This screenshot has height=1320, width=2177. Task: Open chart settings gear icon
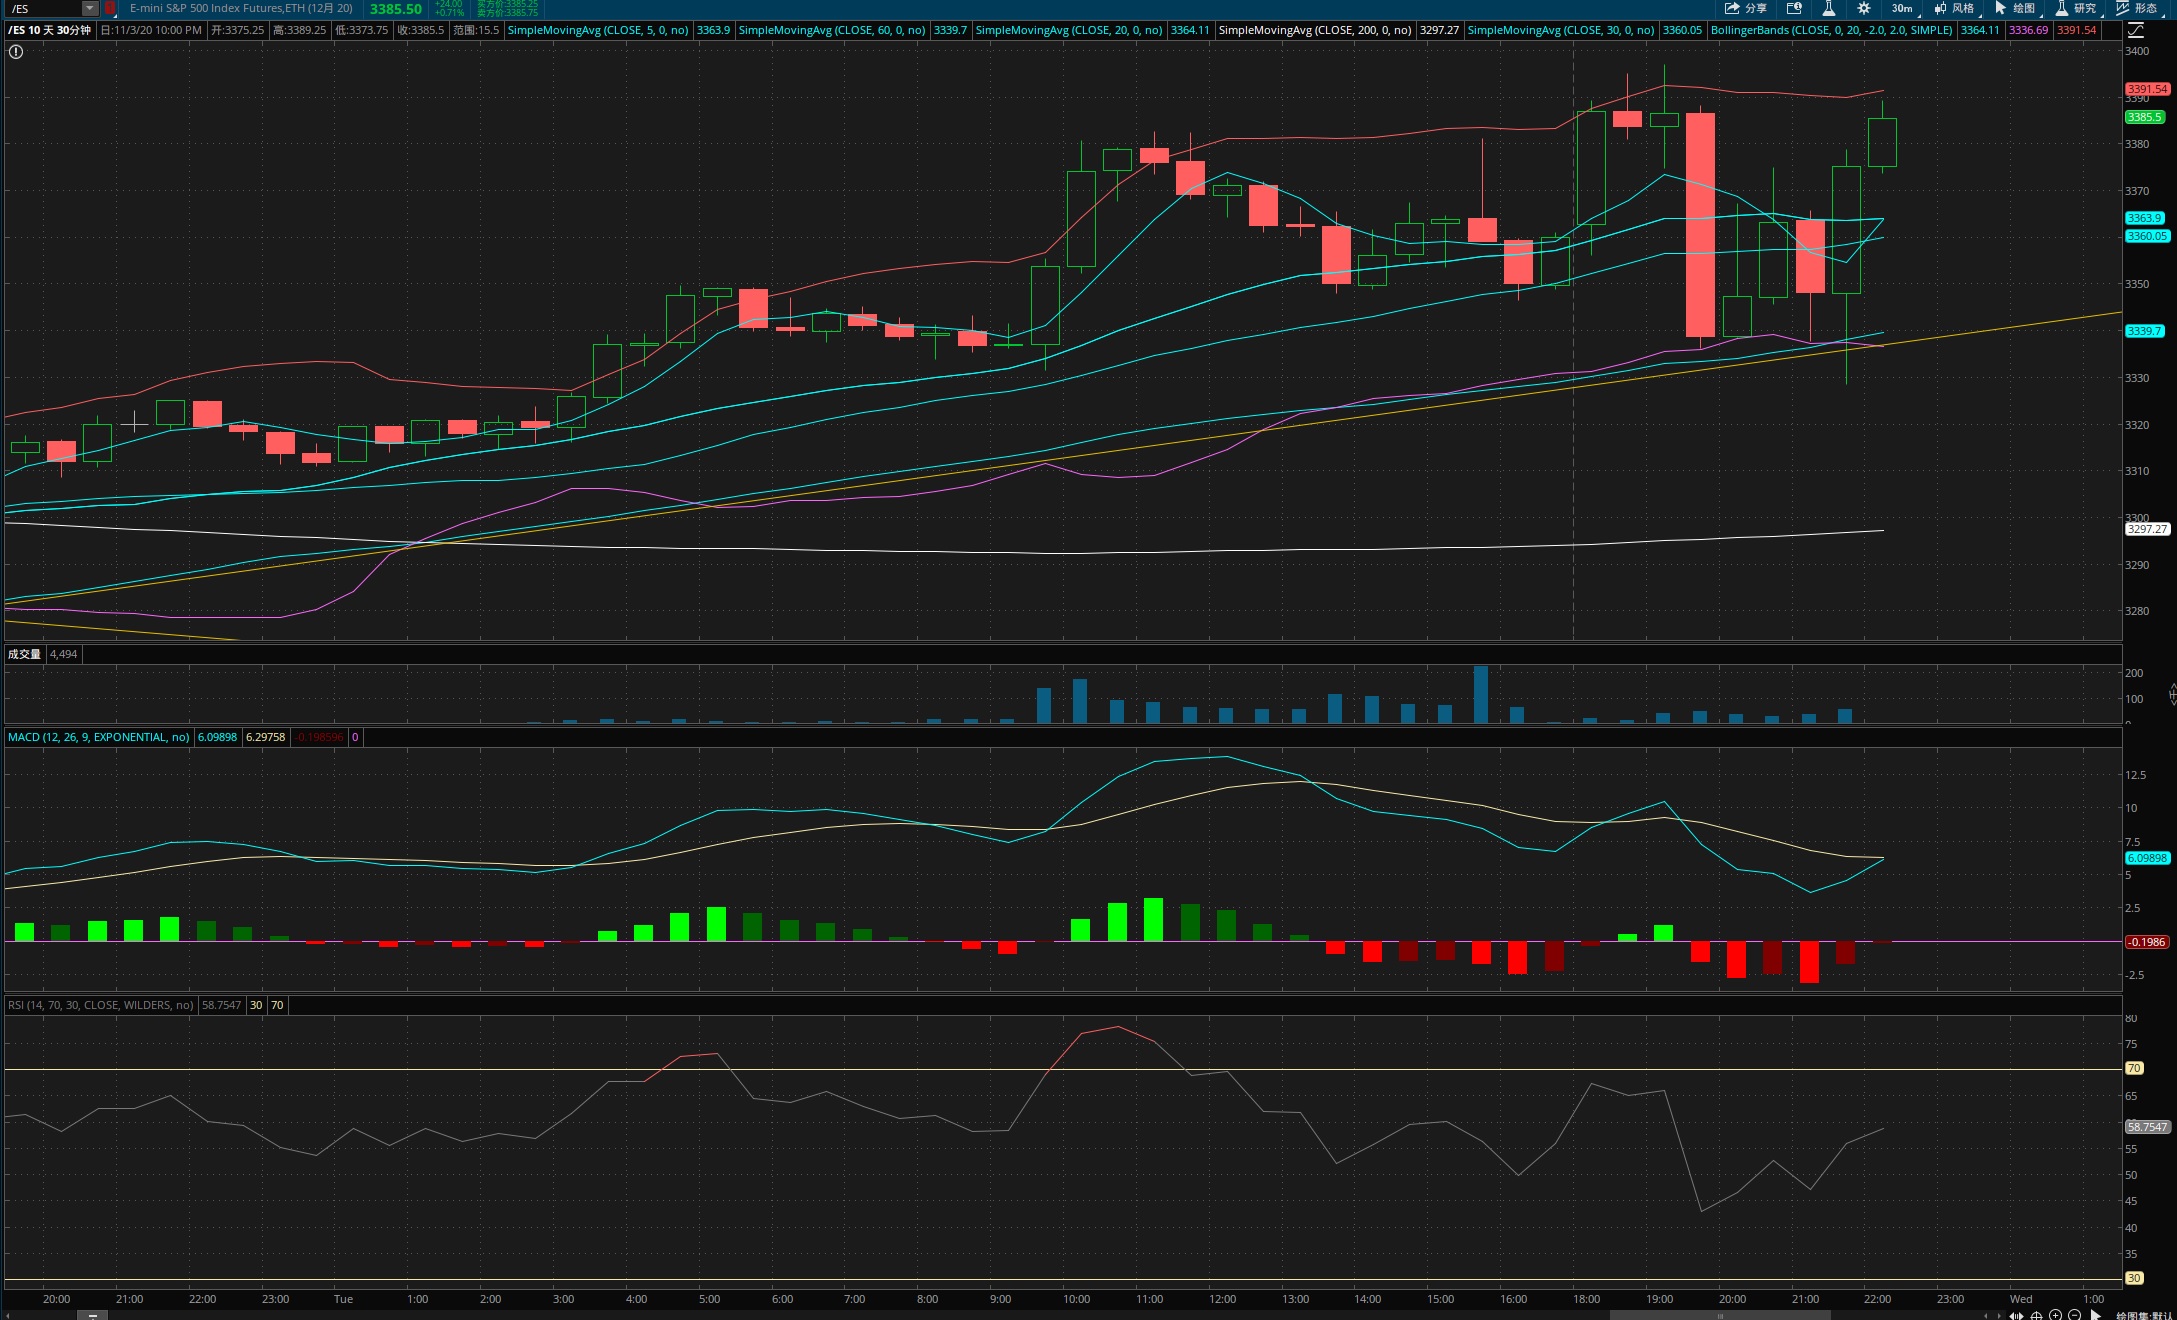point(1864,8)
